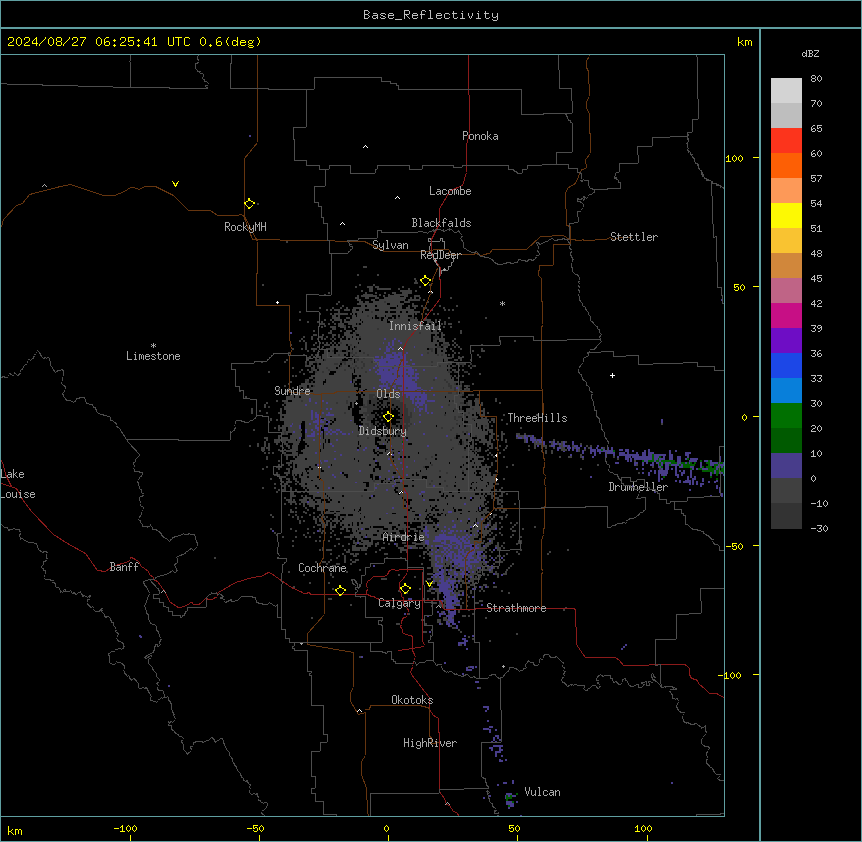Click the Stettler town label

(634, 237)
